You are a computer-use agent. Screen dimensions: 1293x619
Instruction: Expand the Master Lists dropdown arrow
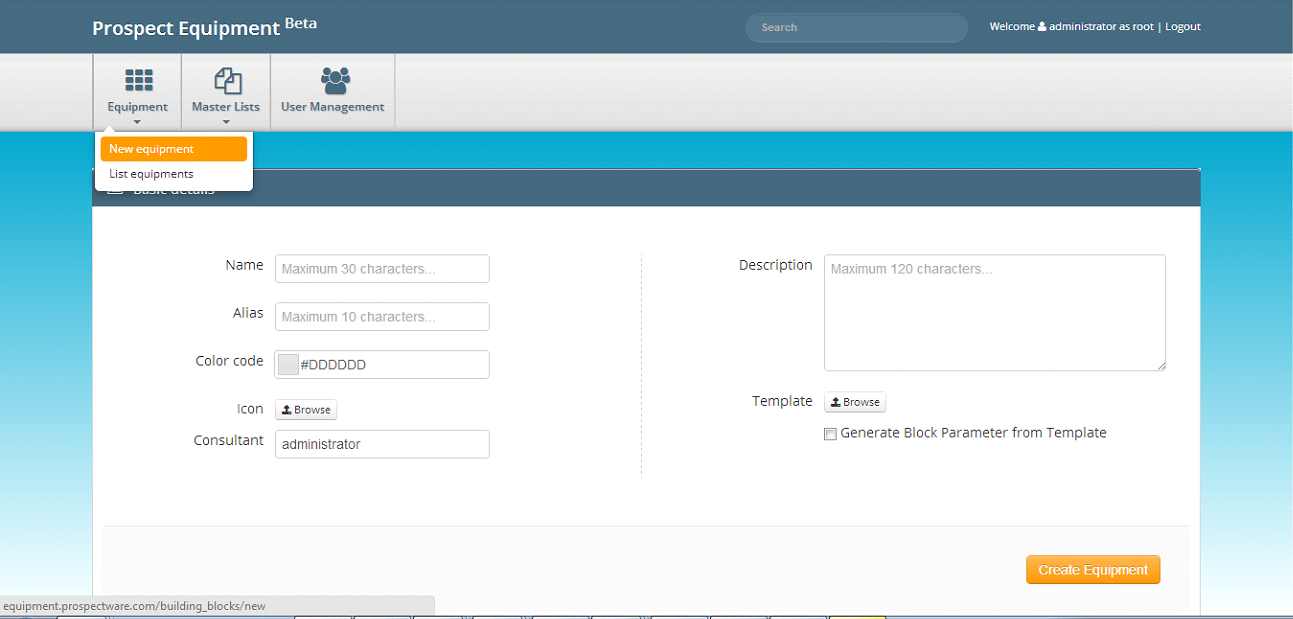point(226,123)
